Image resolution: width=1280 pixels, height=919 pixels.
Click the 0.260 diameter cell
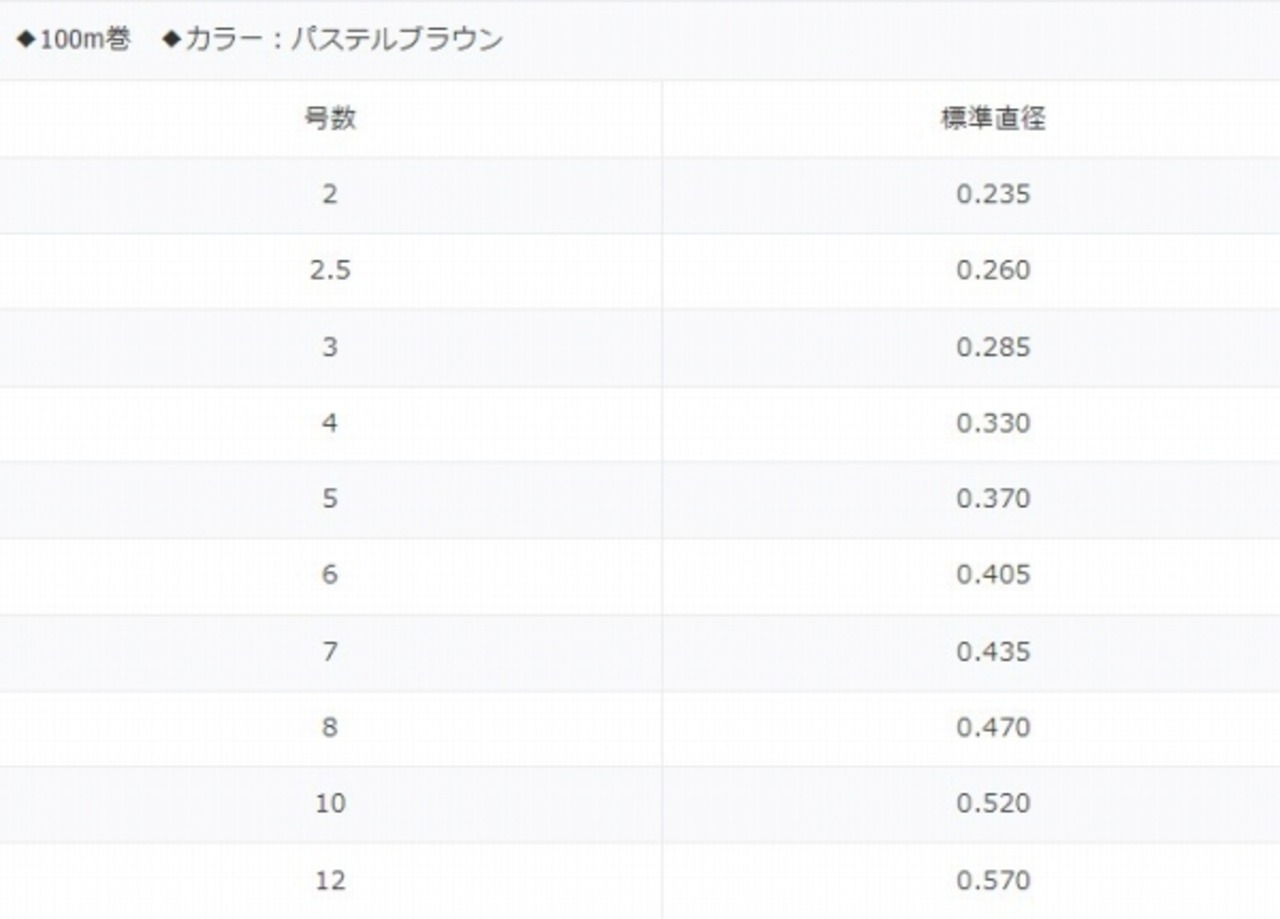tap(993, 271)
